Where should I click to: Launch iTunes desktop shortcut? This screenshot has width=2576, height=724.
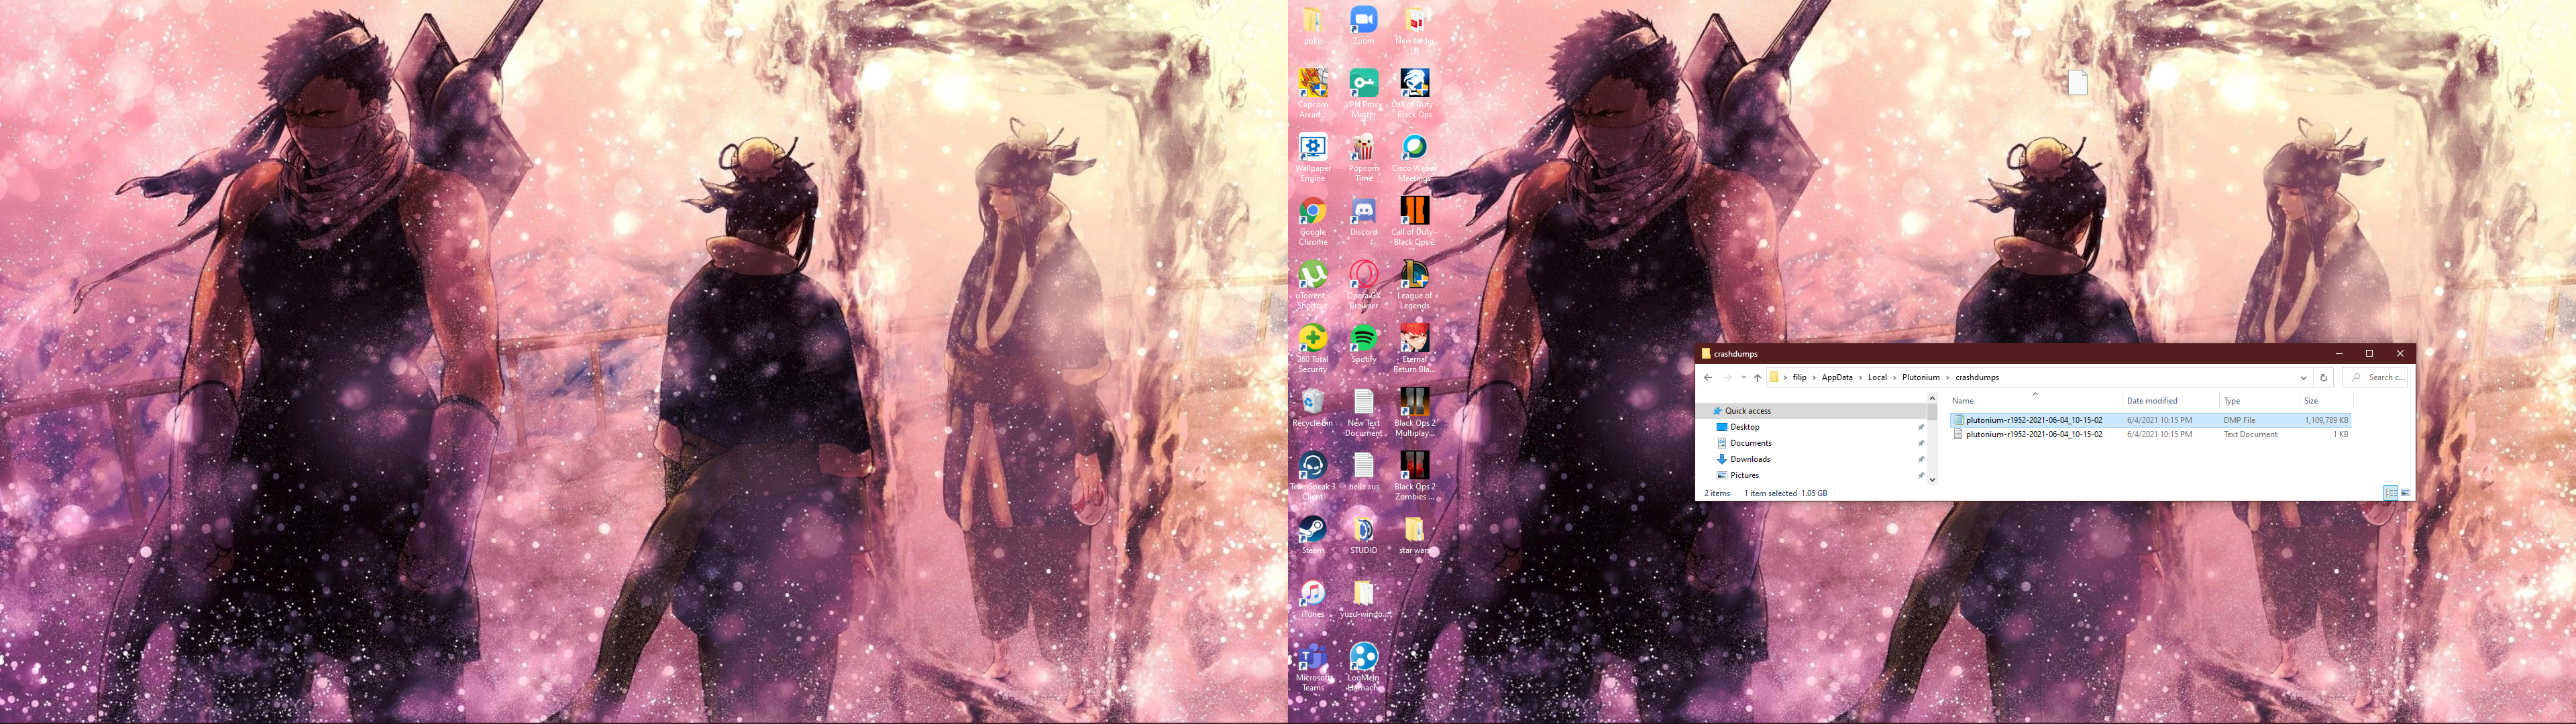point(1312,599)
